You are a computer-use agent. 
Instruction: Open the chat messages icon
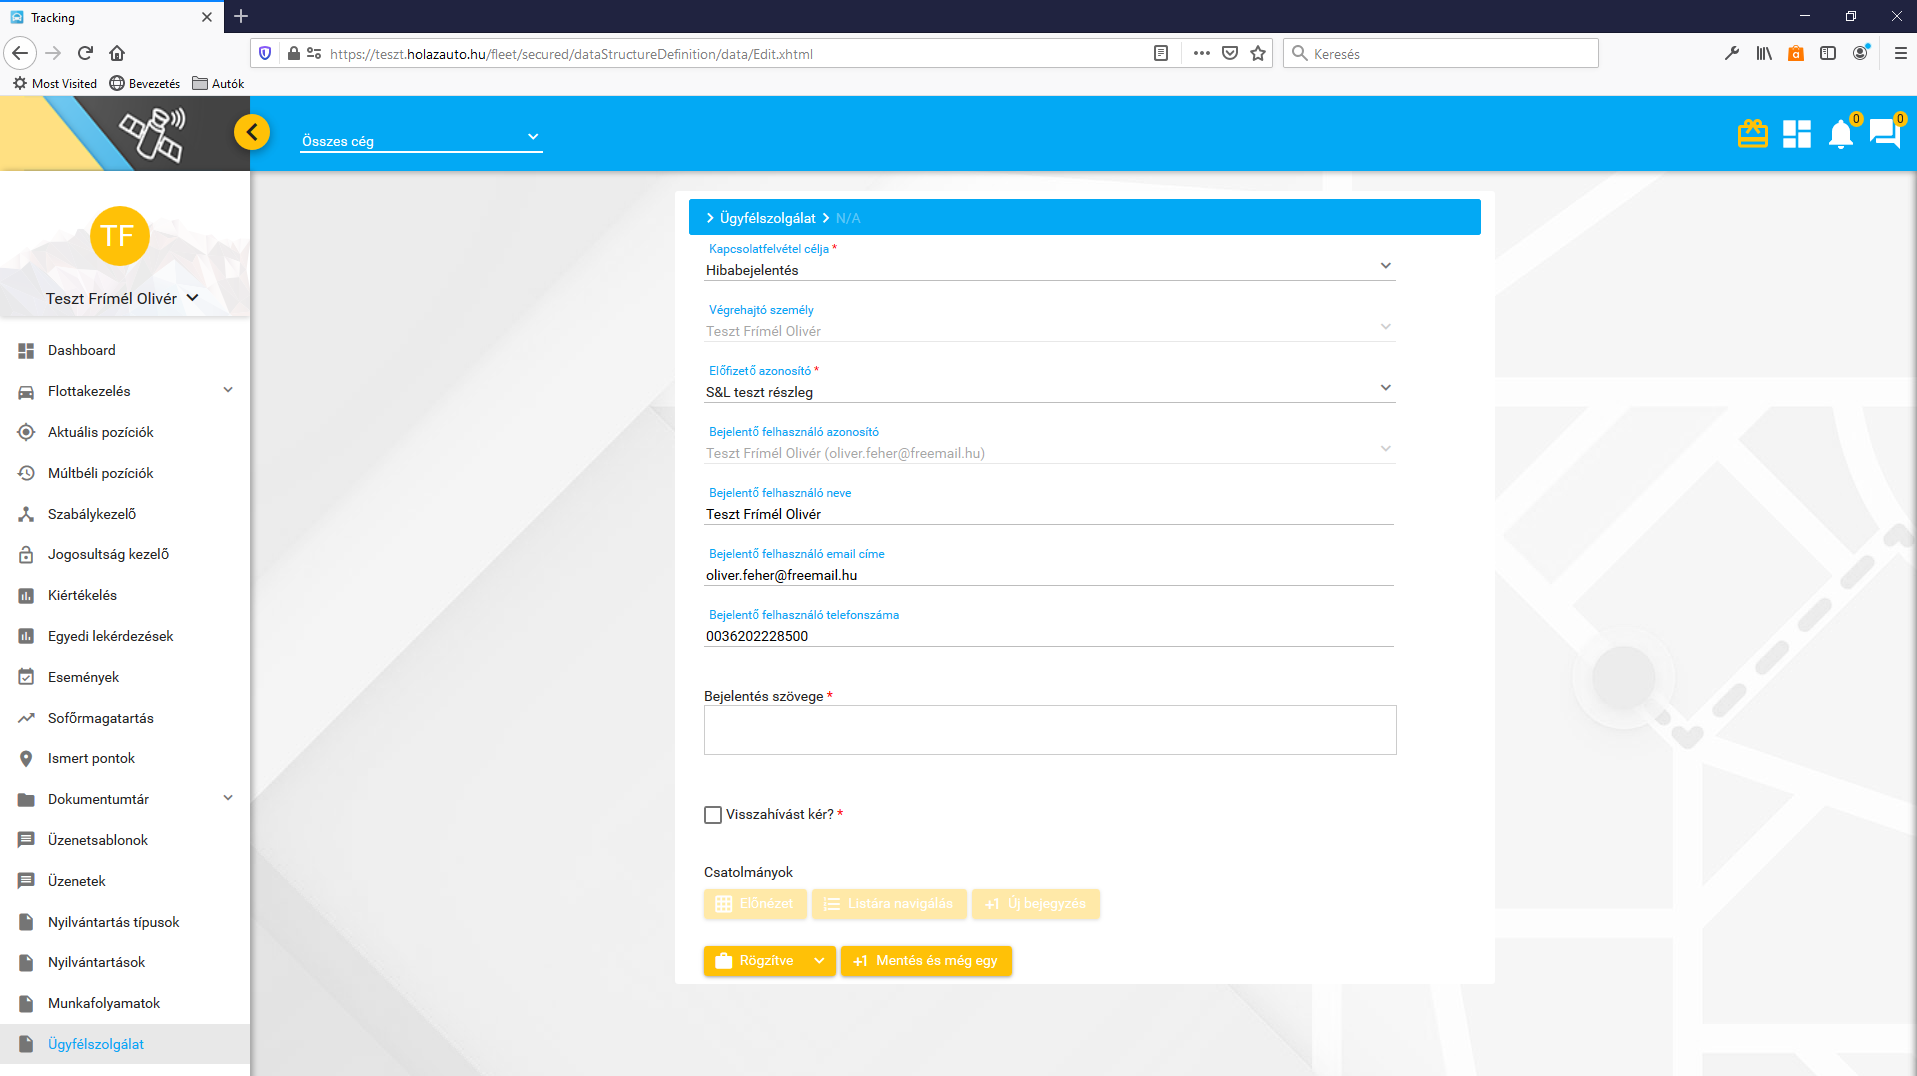click(x=1884, y=134)
